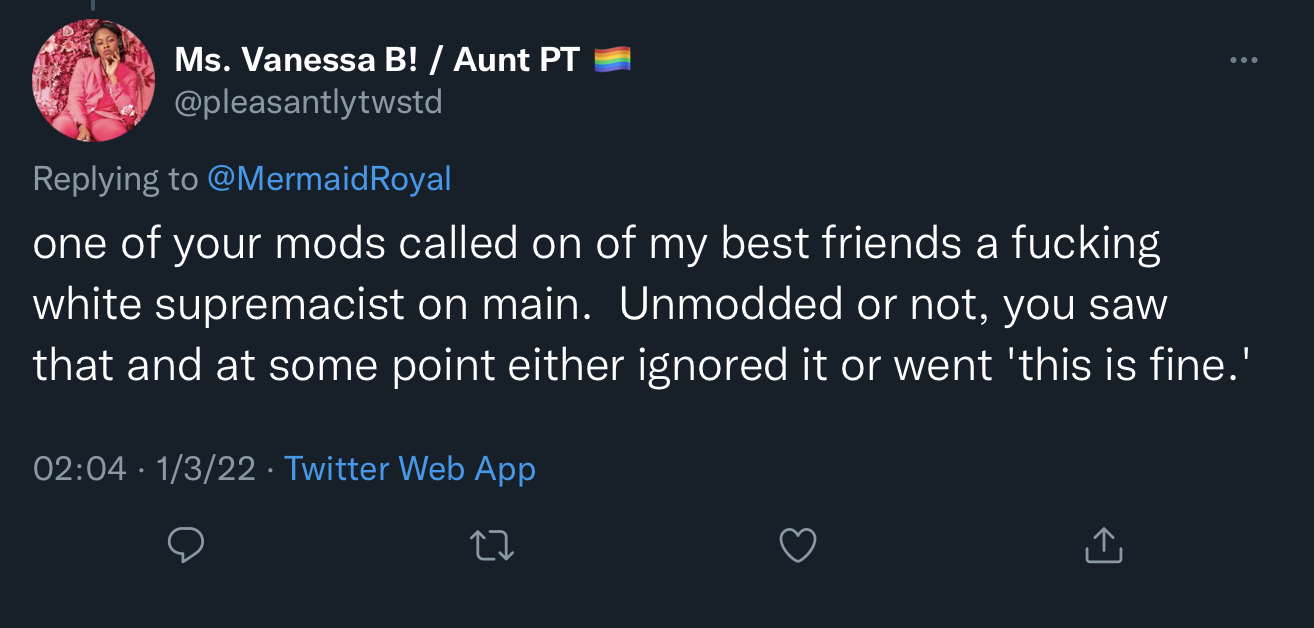Click the reply speech bubble icon
This screenshot has width=1314, height=628.
(x=186, y=545)
